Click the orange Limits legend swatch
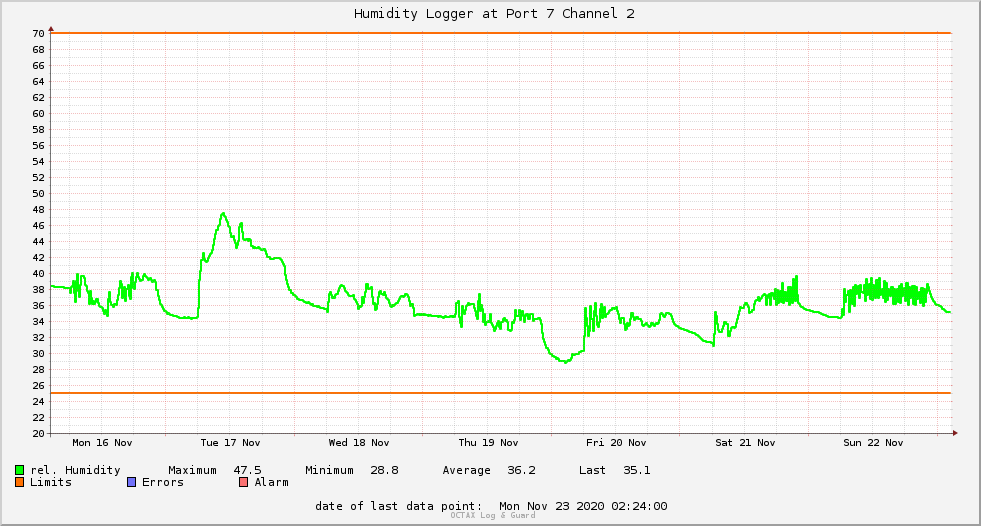The width and height of the screenshot is (981, 526). click(19, 482)
